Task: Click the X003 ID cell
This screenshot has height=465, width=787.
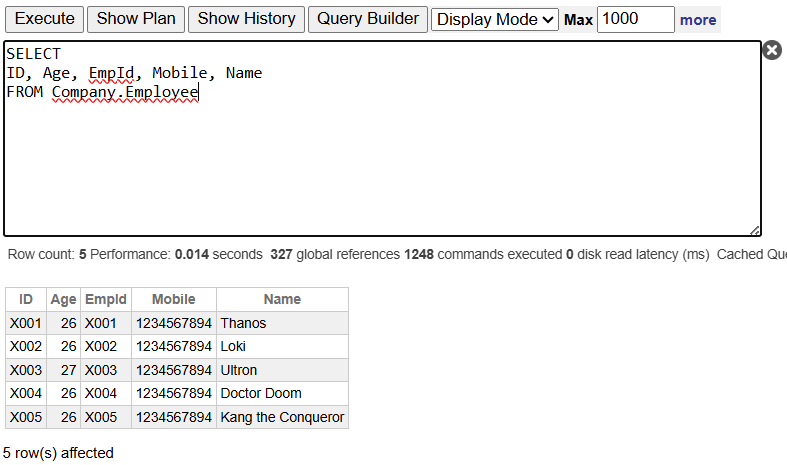Action: point(25,370)
